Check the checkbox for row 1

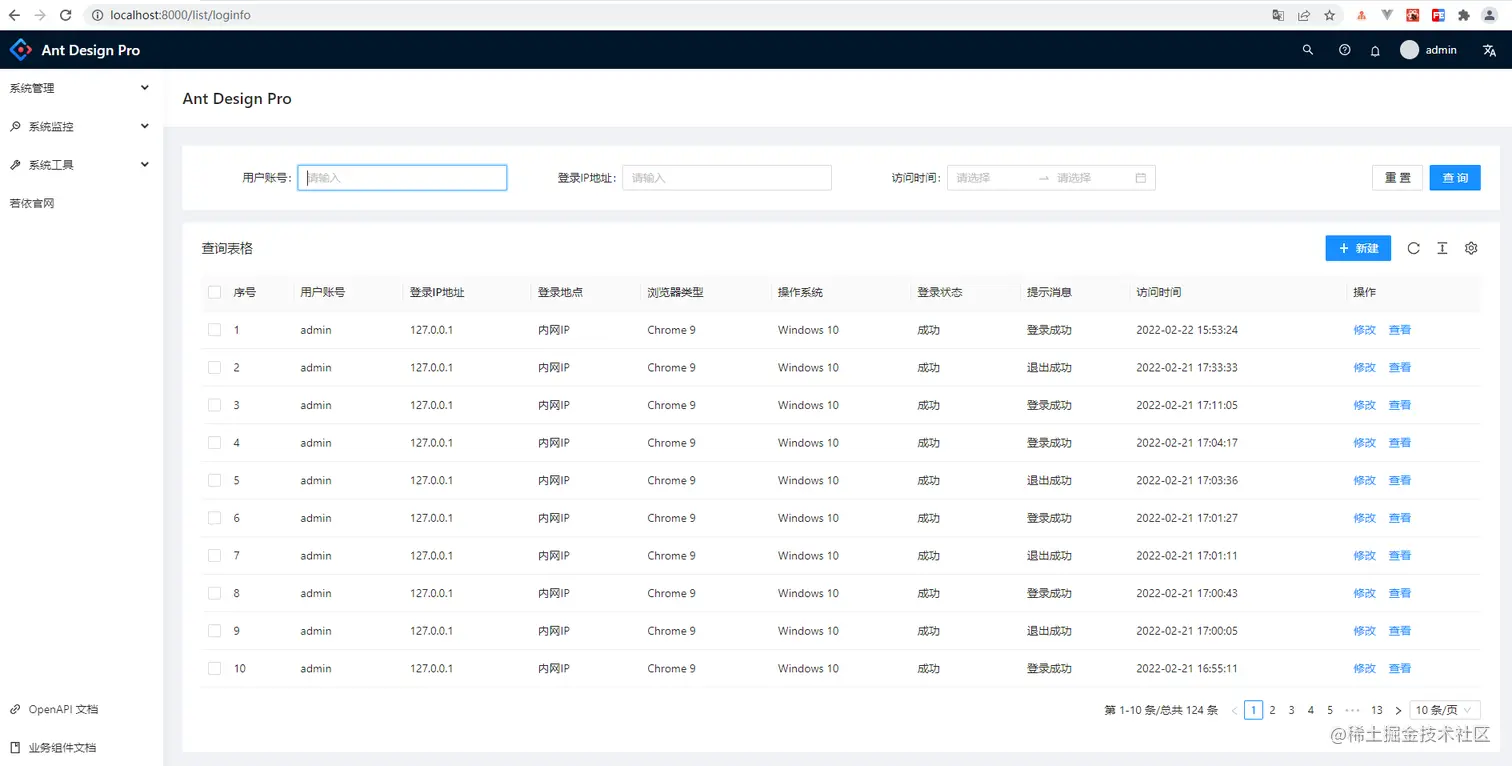[x=214, y=330]
